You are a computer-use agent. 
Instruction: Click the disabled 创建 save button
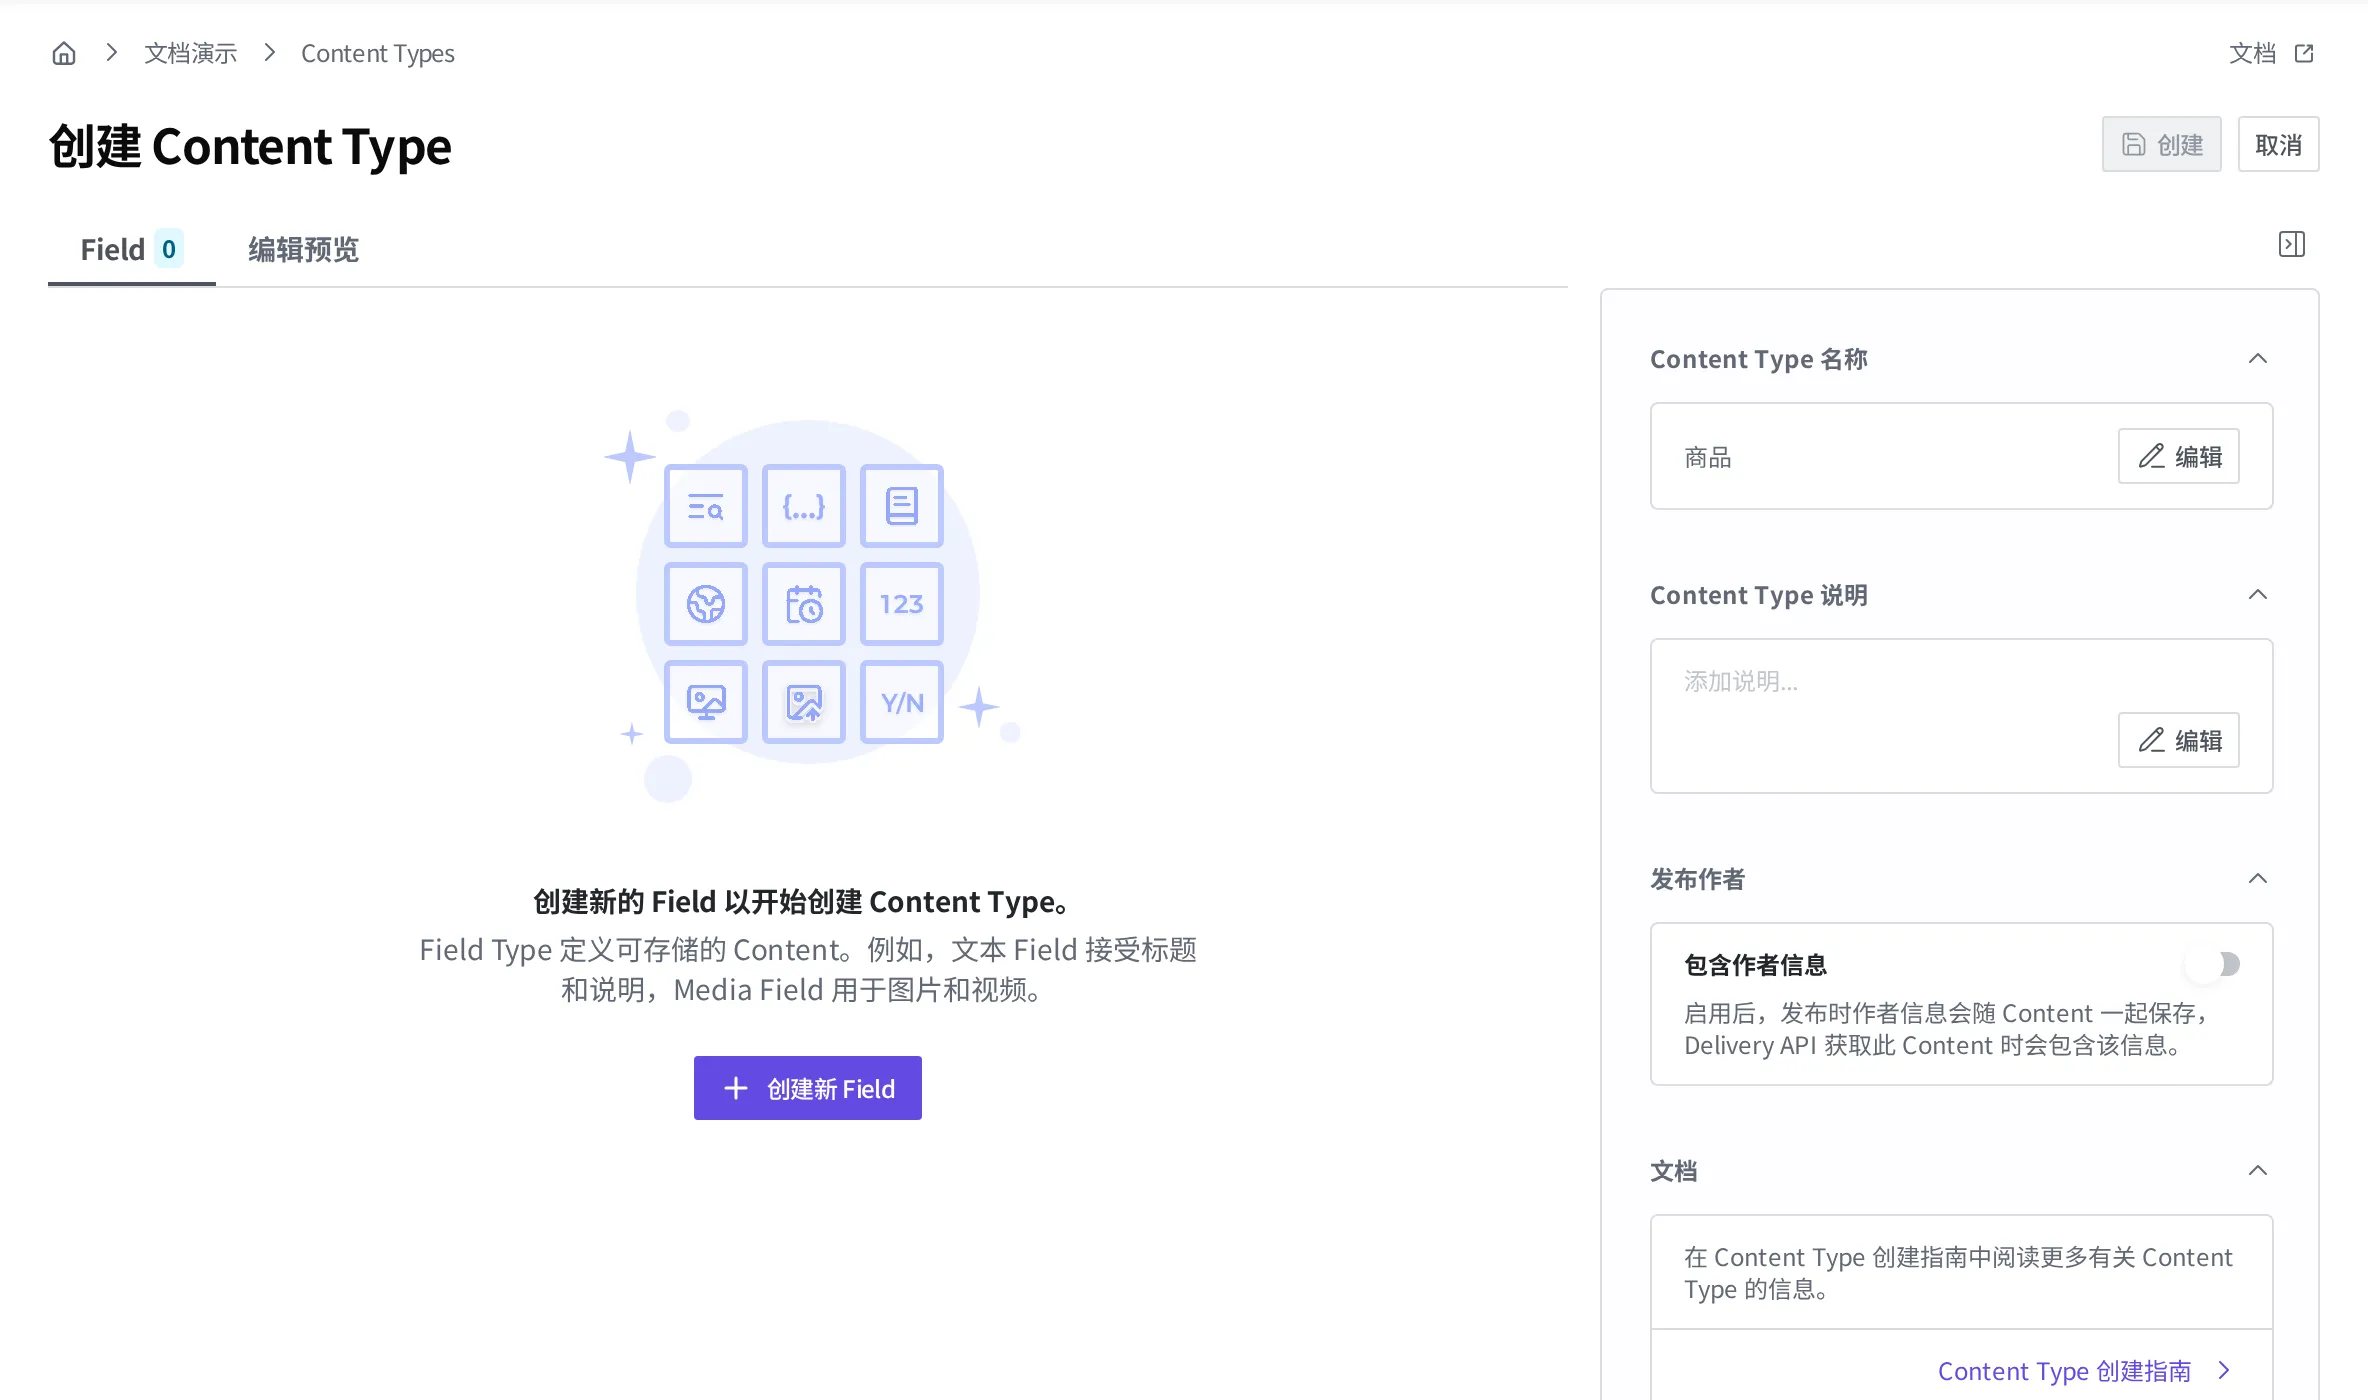[2161, 144]
